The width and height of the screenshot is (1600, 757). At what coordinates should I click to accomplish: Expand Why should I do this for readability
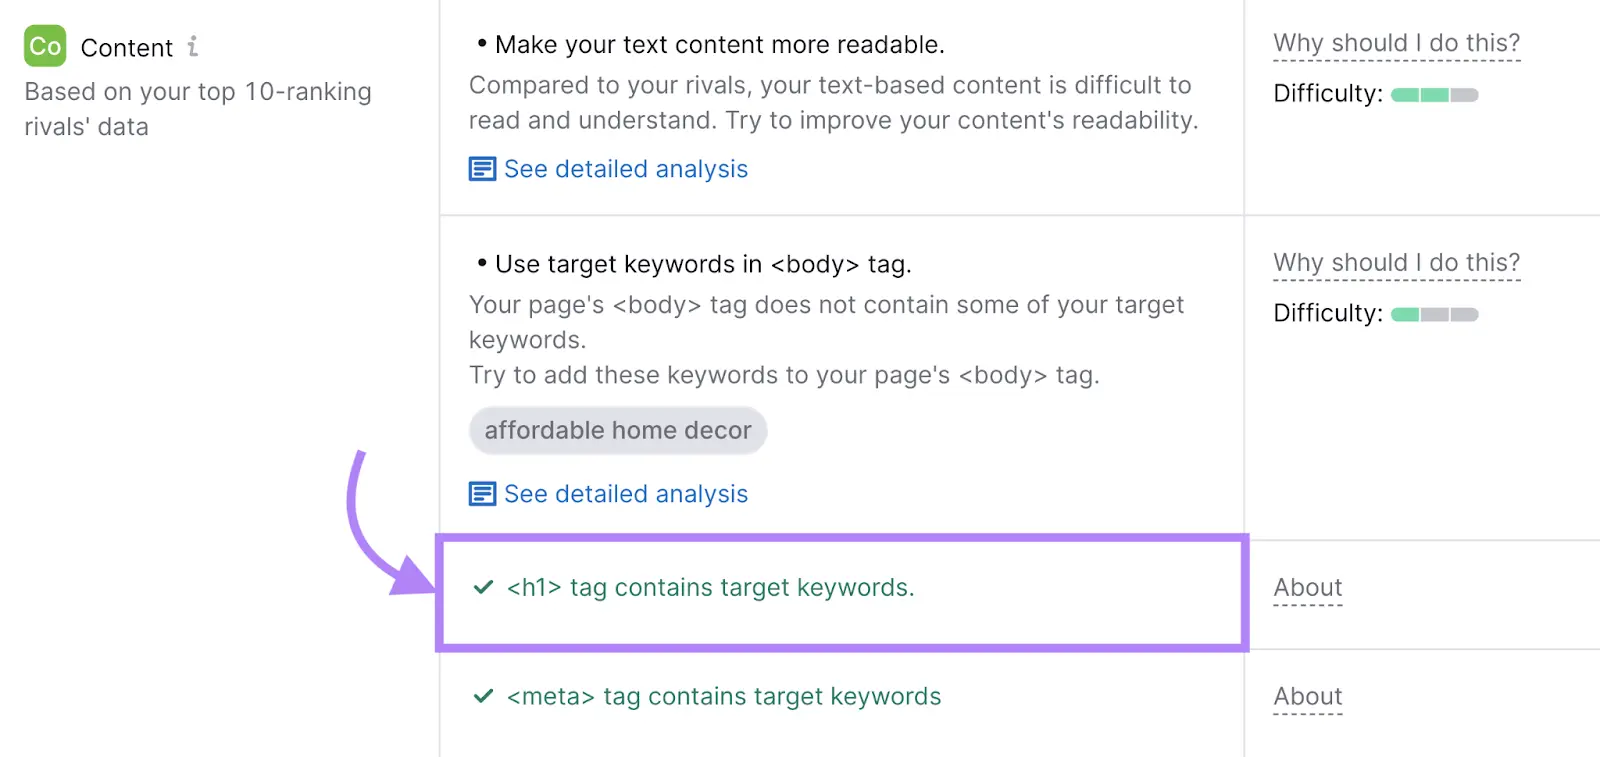coord(1396,43)
